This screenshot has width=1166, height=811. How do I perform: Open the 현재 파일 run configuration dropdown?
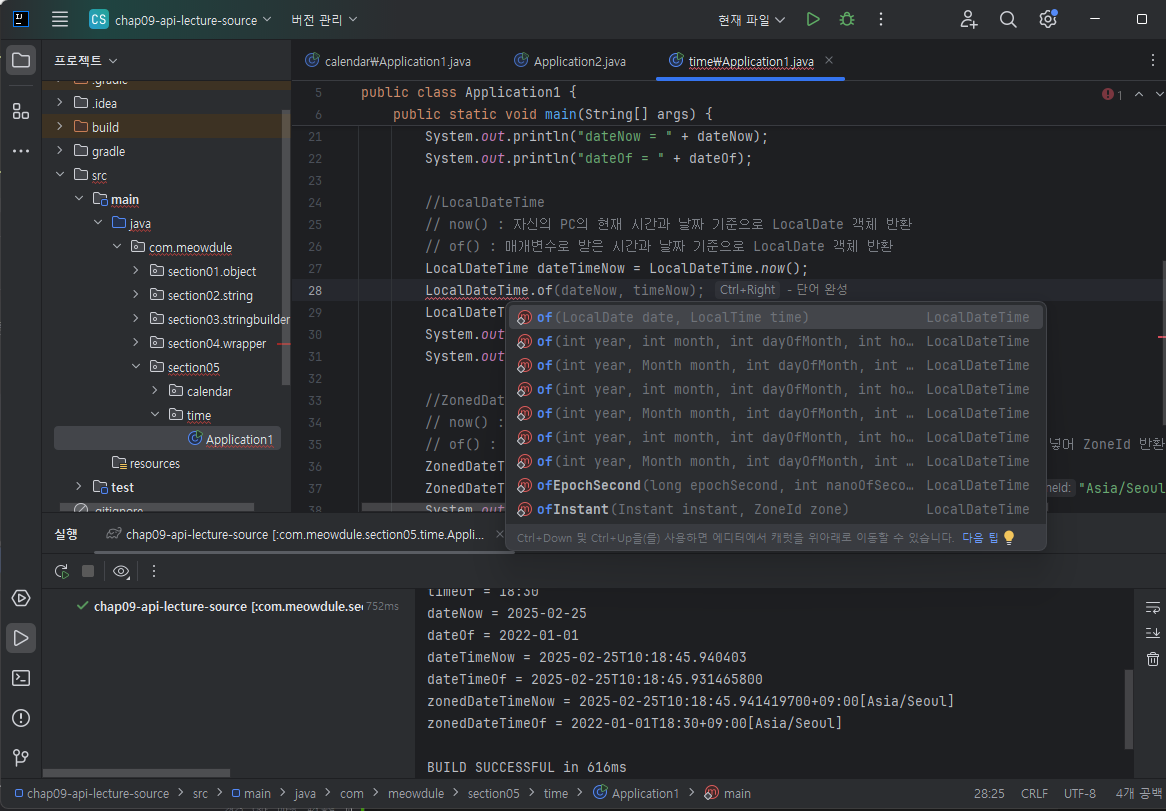coord(751,20)
